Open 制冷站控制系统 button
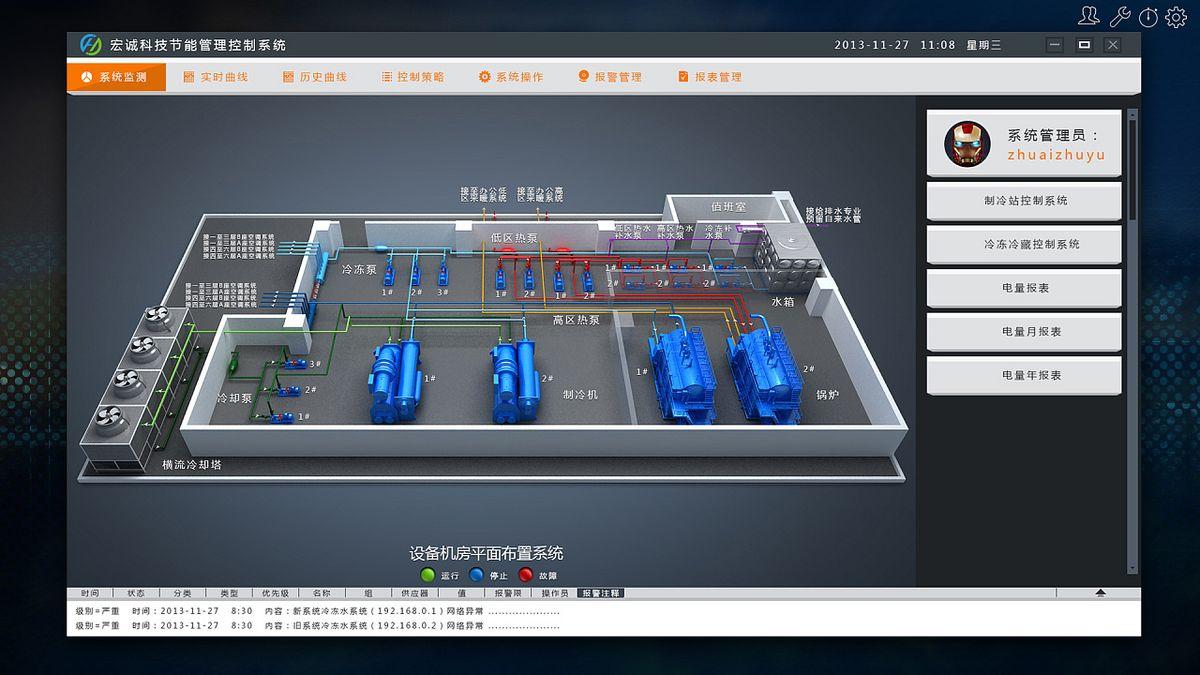This screenshot has height=675, width=1200. coord(1024,201)
